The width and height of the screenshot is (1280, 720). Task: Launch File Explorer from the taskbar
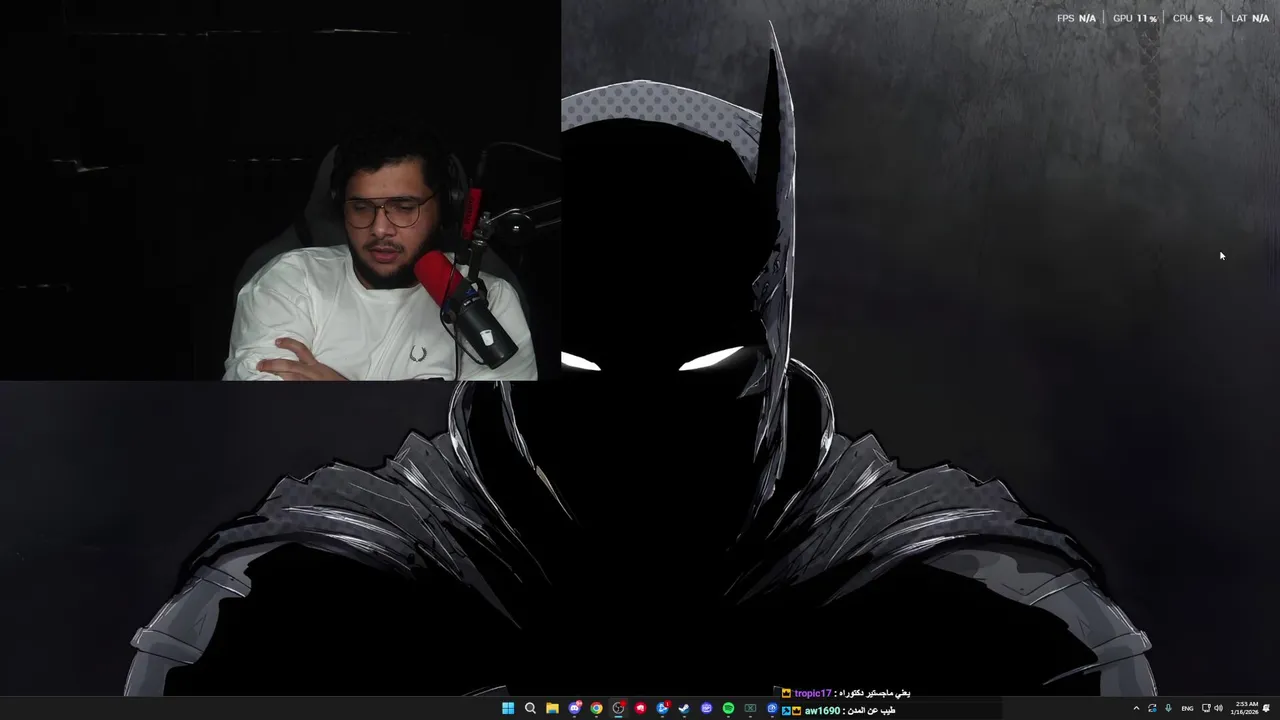point(552,708)
